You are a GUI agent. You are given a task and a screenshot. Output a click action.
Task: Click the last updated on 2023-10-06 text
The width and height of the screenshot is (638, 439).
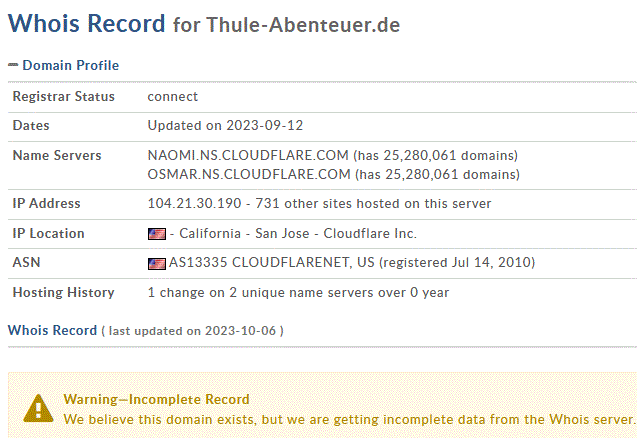192,331
